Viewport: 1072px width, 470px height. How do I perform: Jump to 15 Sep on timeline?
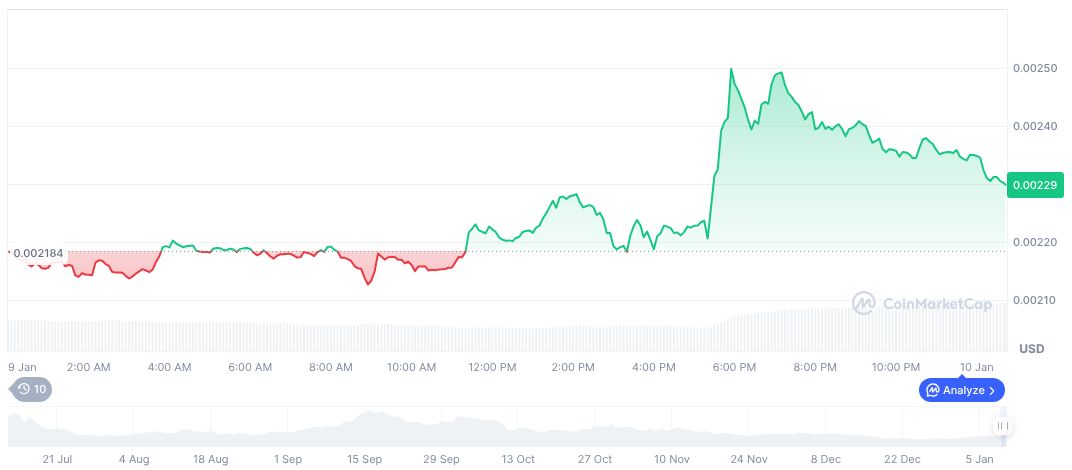[x=365, y=459]
